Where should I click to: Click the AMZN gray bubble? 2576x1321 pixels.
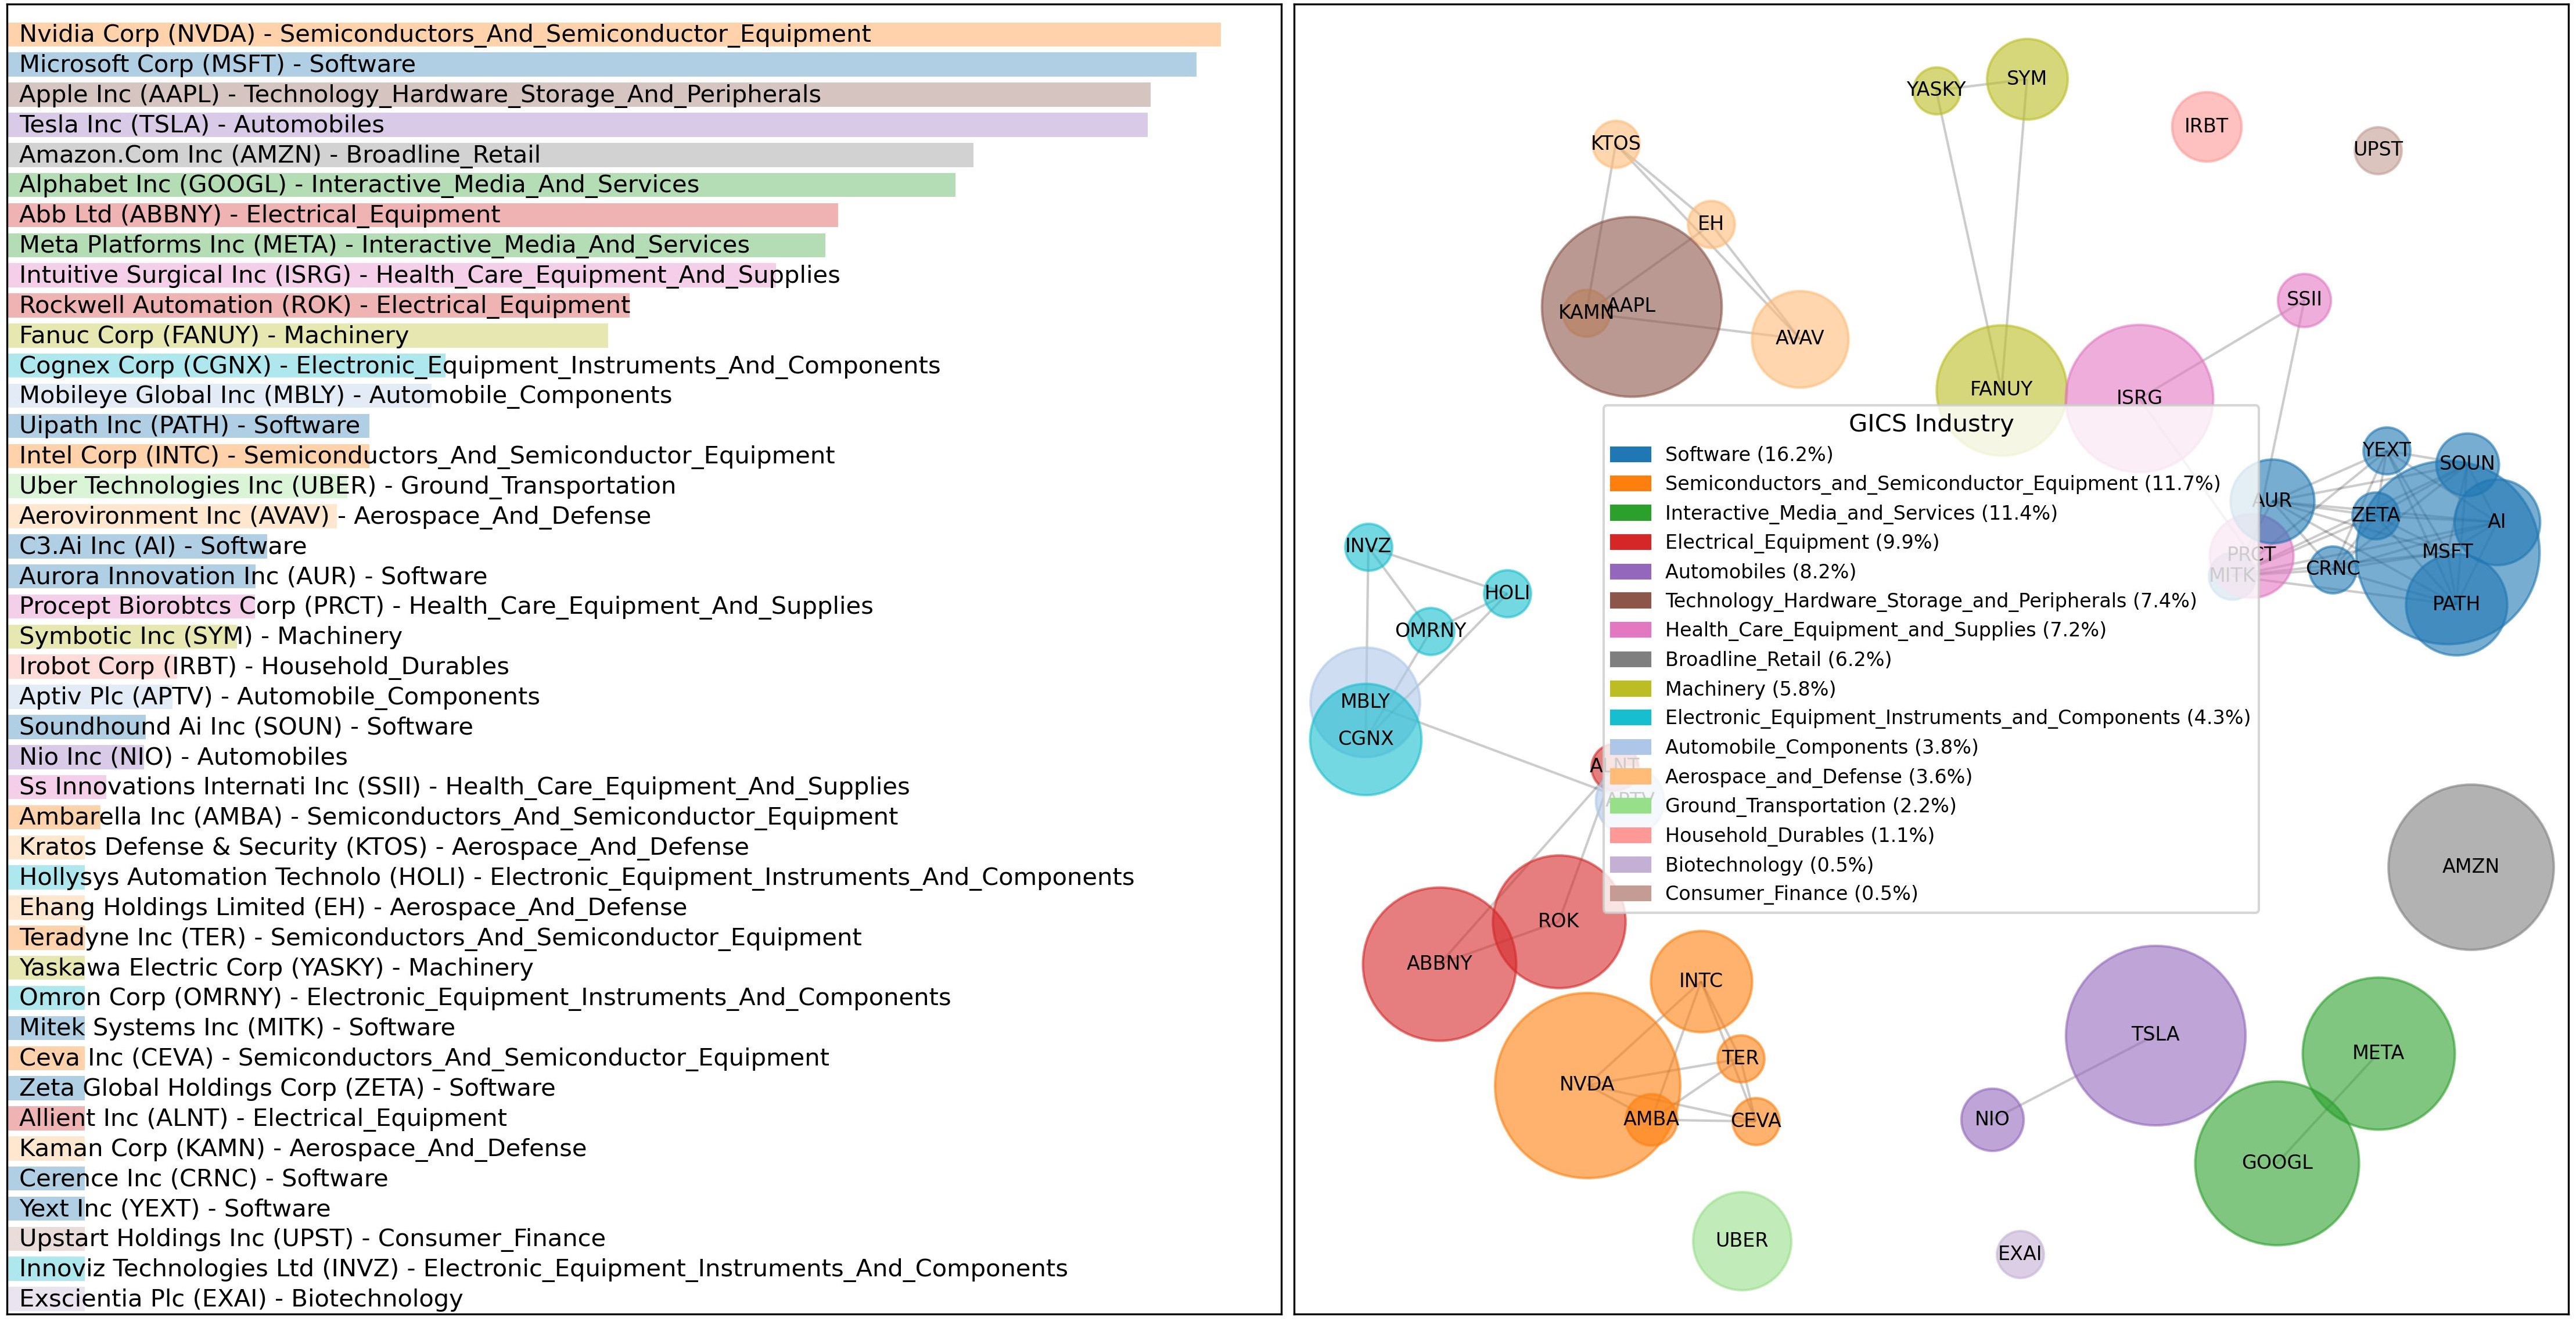pos(2470,866)
